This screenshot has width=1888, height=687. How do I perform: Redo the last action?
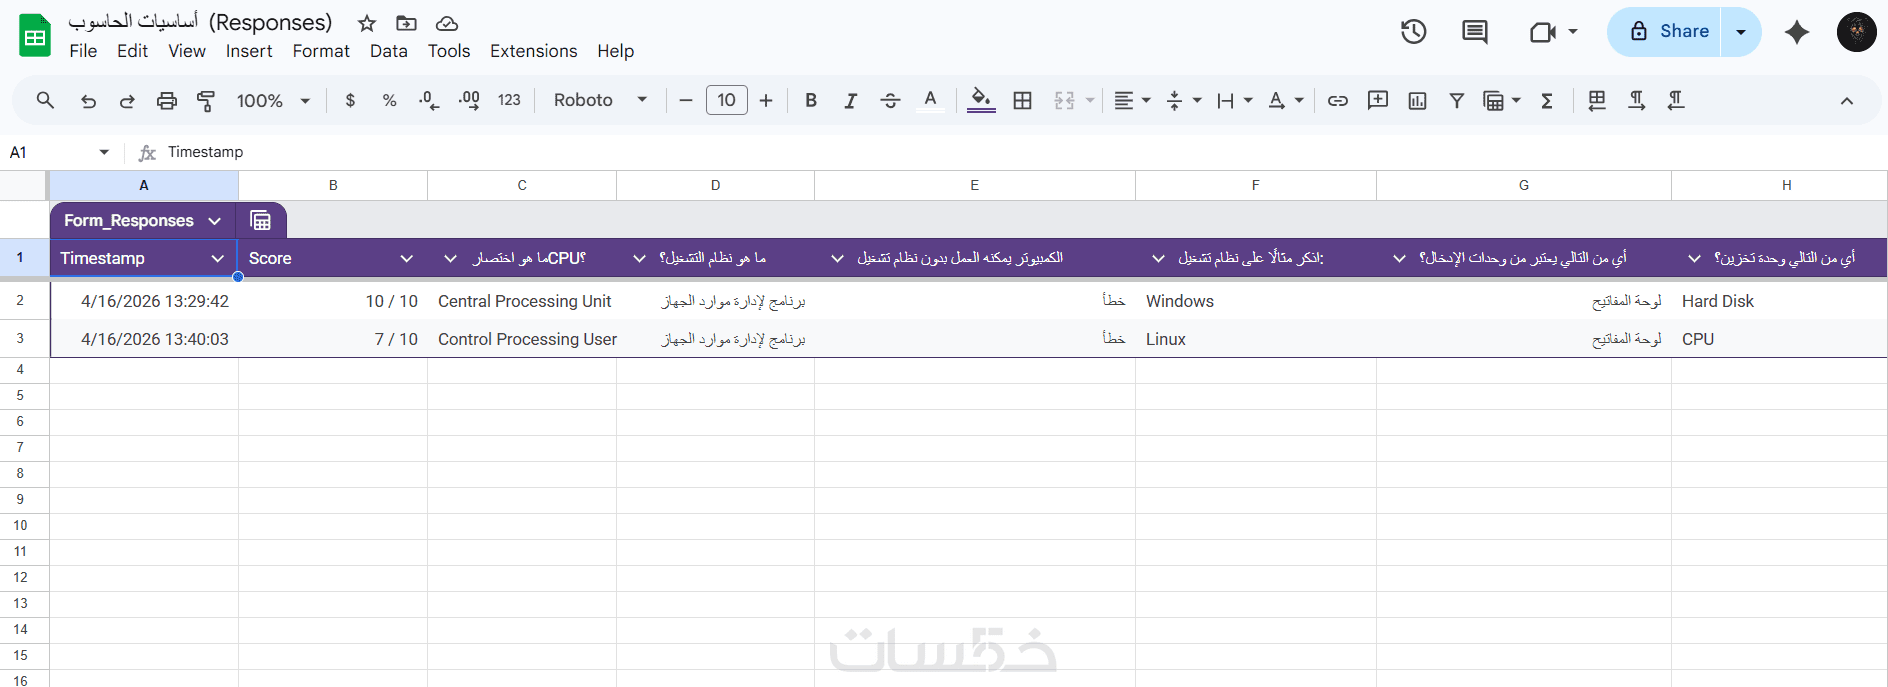click(127, 100)
